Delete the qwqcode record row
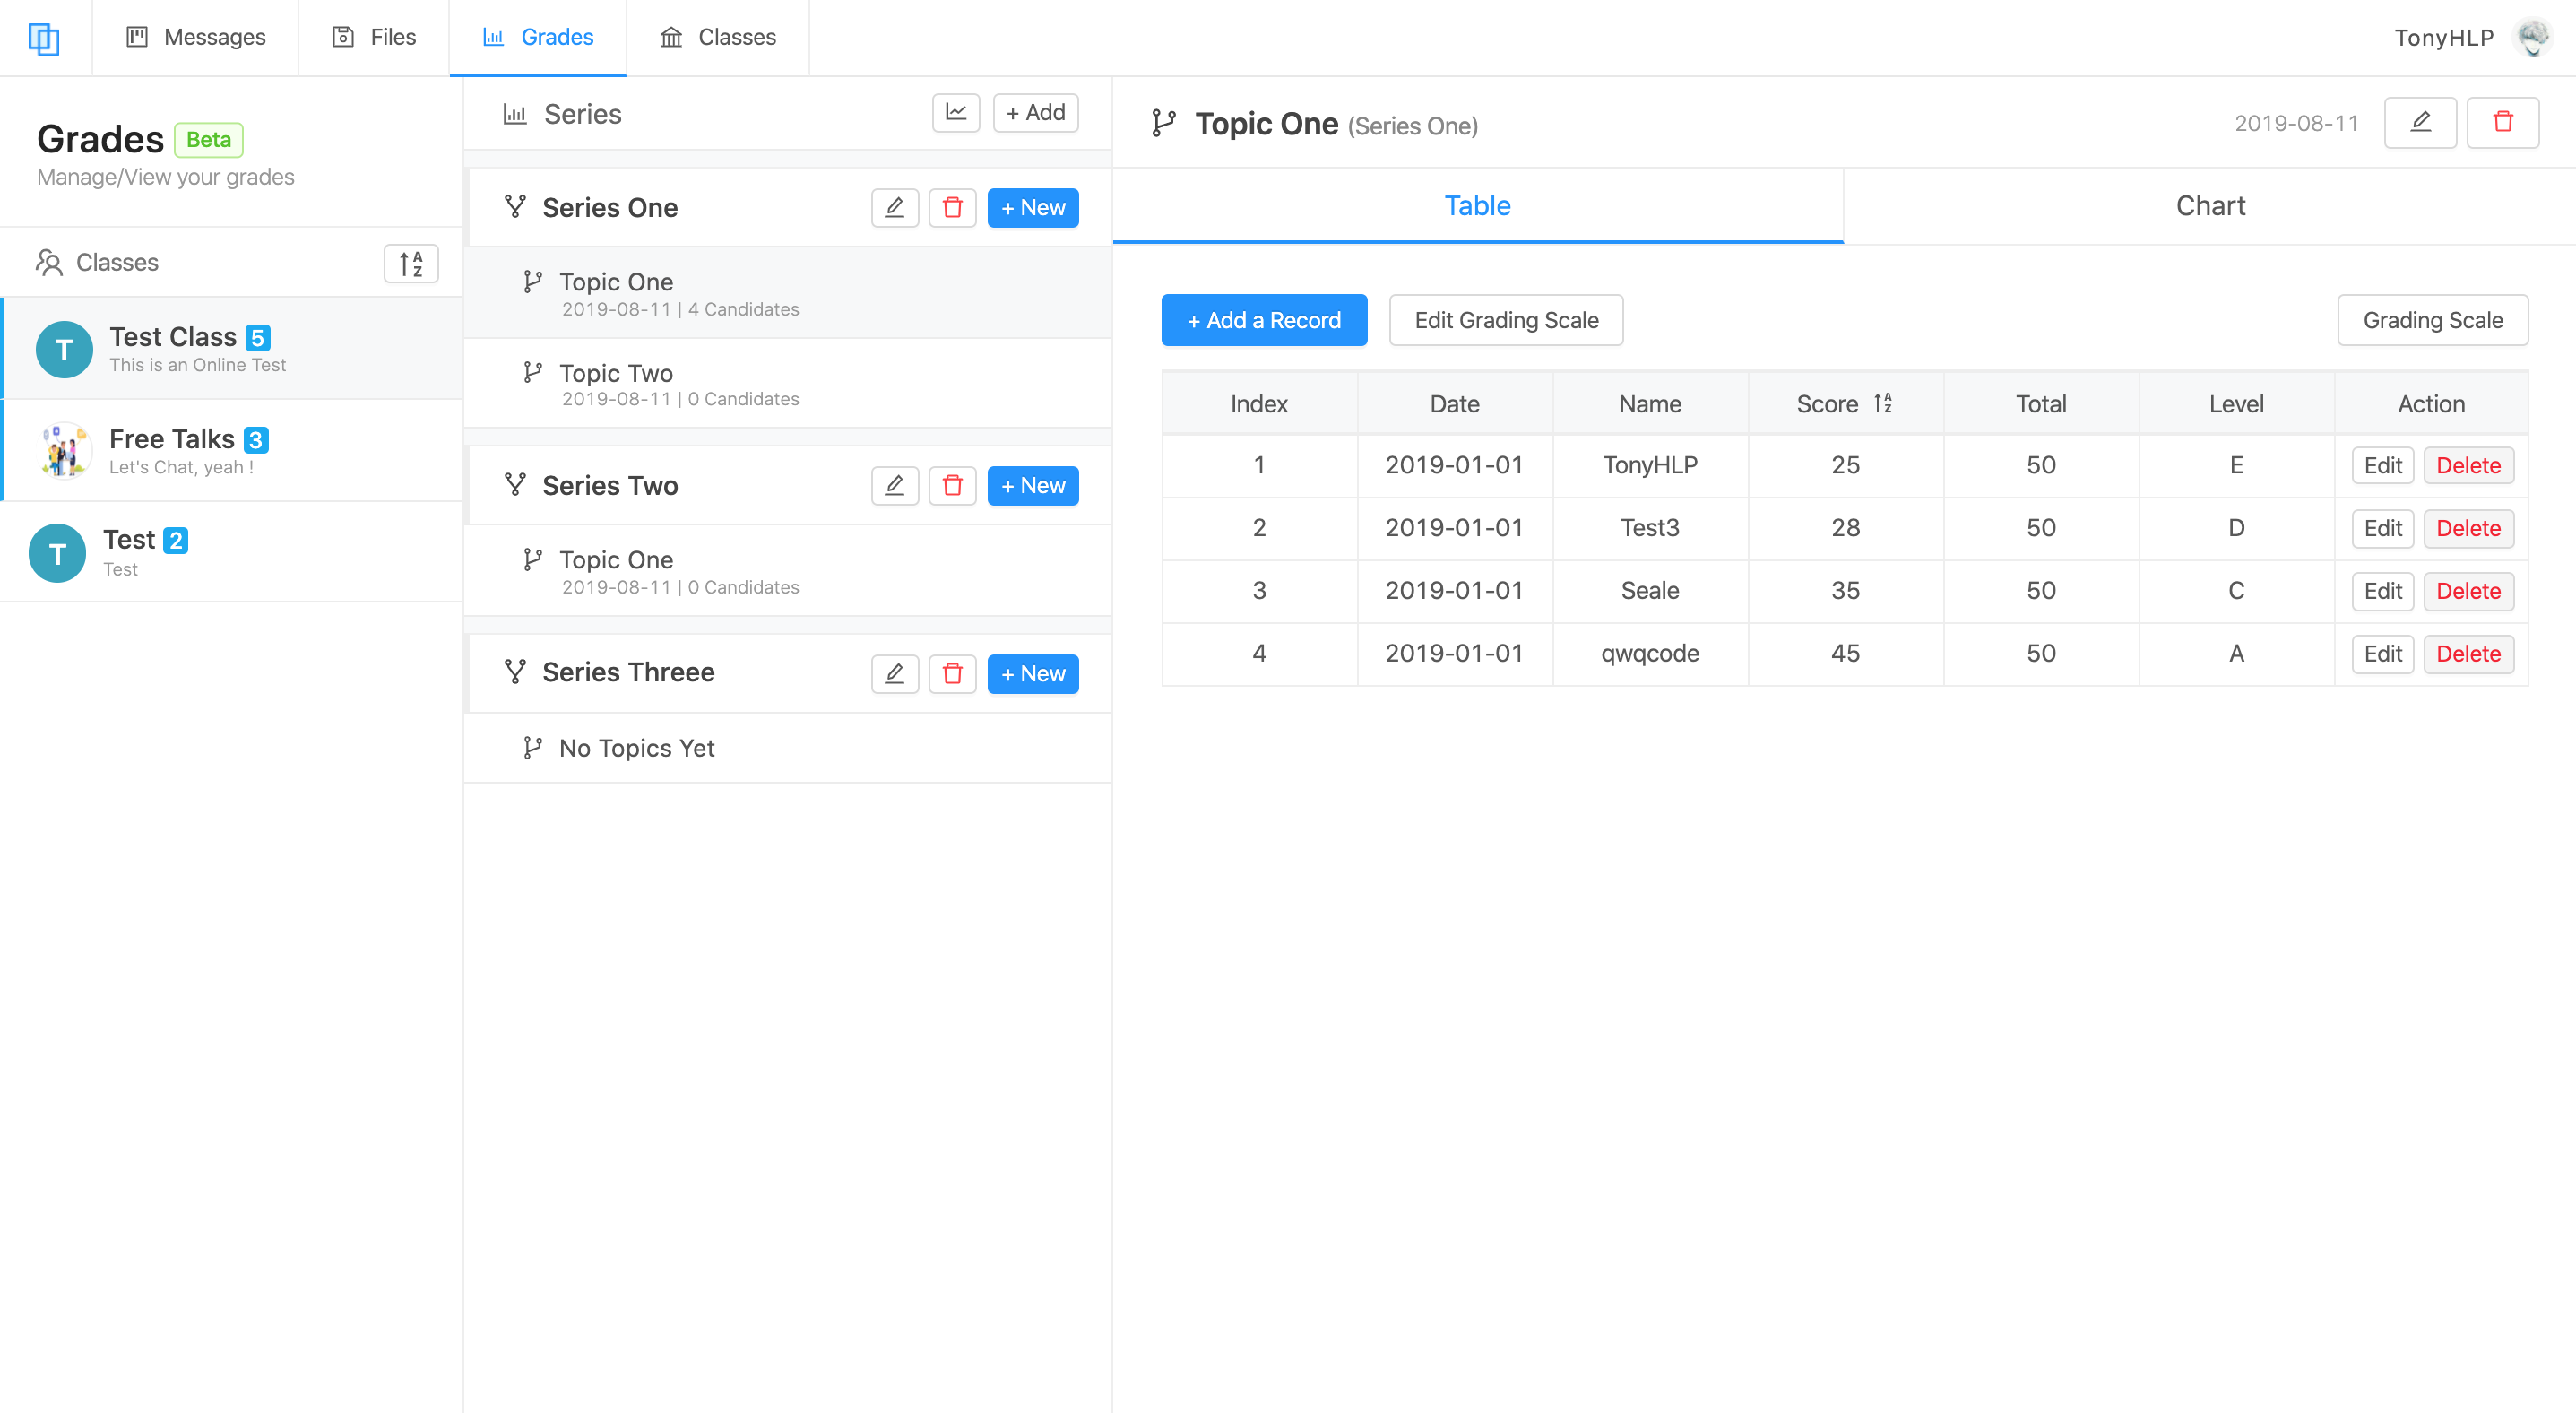Image resolution: width=2576 pixels, height=1413 pixels. coord(2467,654)
